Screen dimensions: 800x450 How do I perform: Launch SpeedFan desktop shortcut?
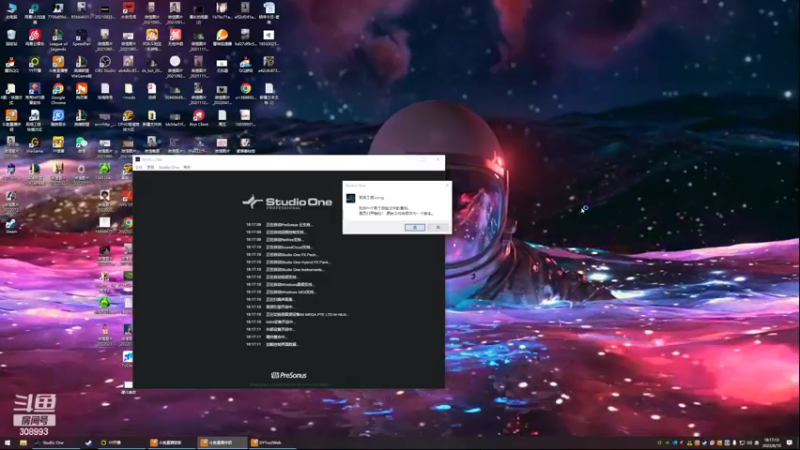(81, 38)
